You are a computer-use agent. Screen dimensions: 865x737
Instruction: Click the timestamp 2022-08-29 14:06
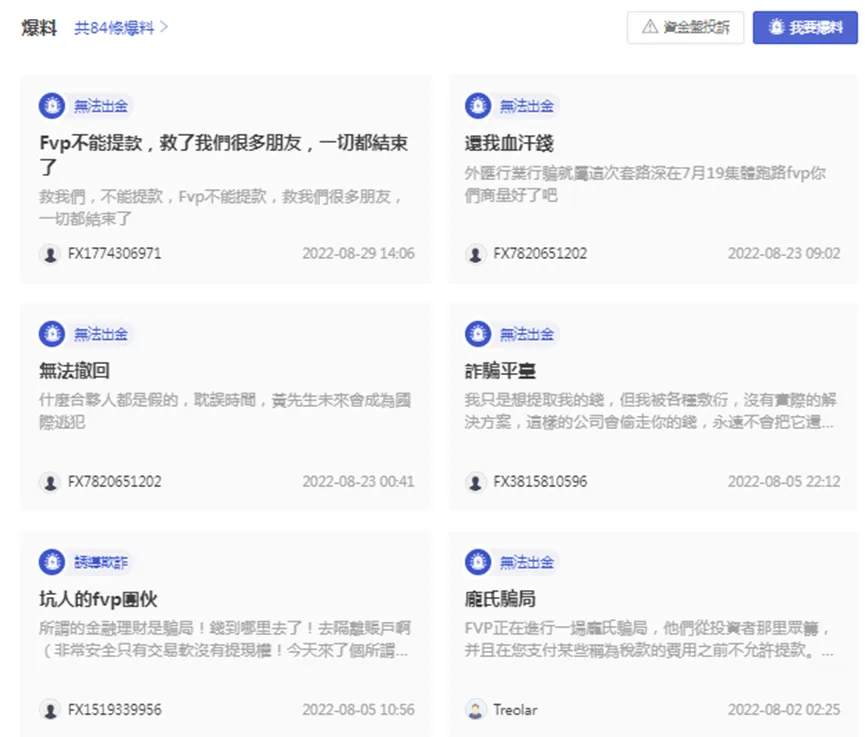click(359, 254)
